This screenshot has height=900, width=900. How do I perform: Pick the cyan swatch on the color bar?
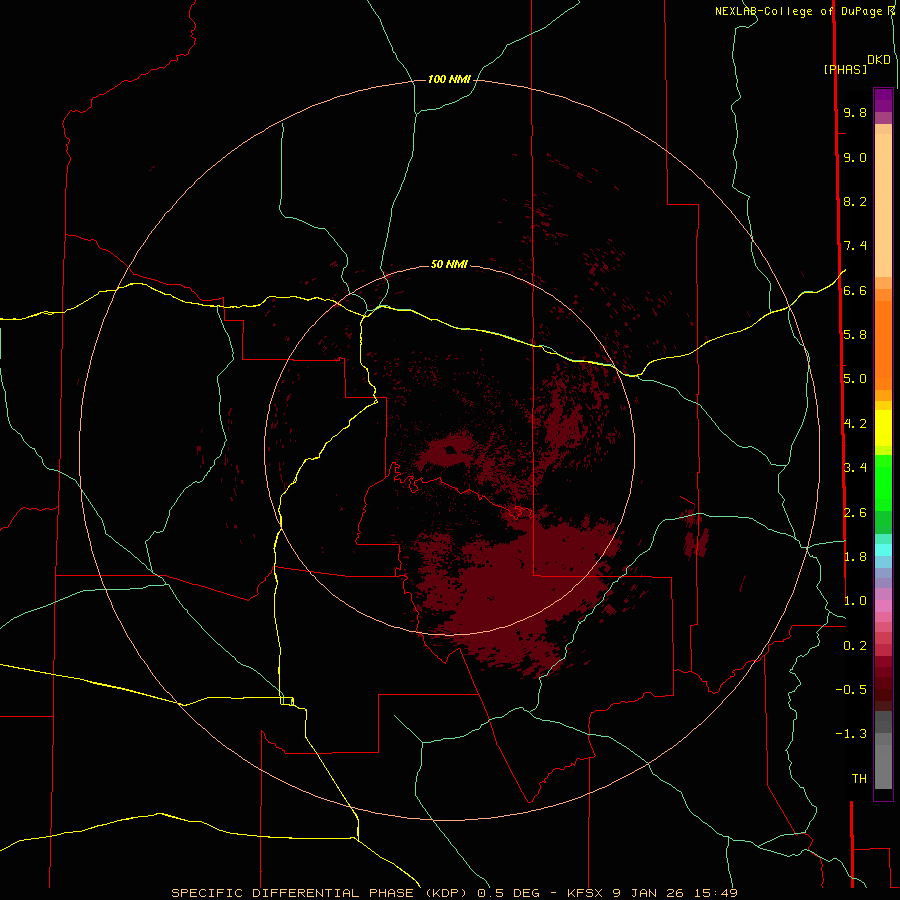point(883,550)
